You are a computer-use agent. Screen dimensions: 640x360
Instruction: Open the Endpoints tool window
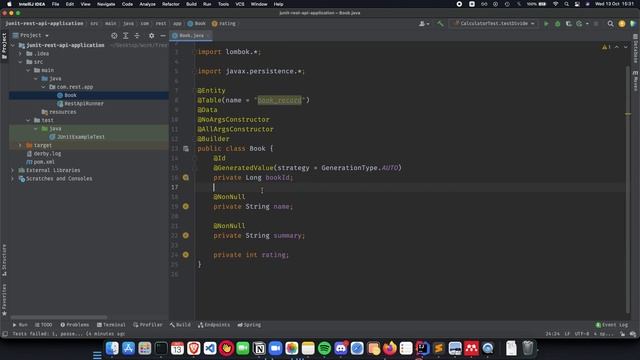[214, 325]
